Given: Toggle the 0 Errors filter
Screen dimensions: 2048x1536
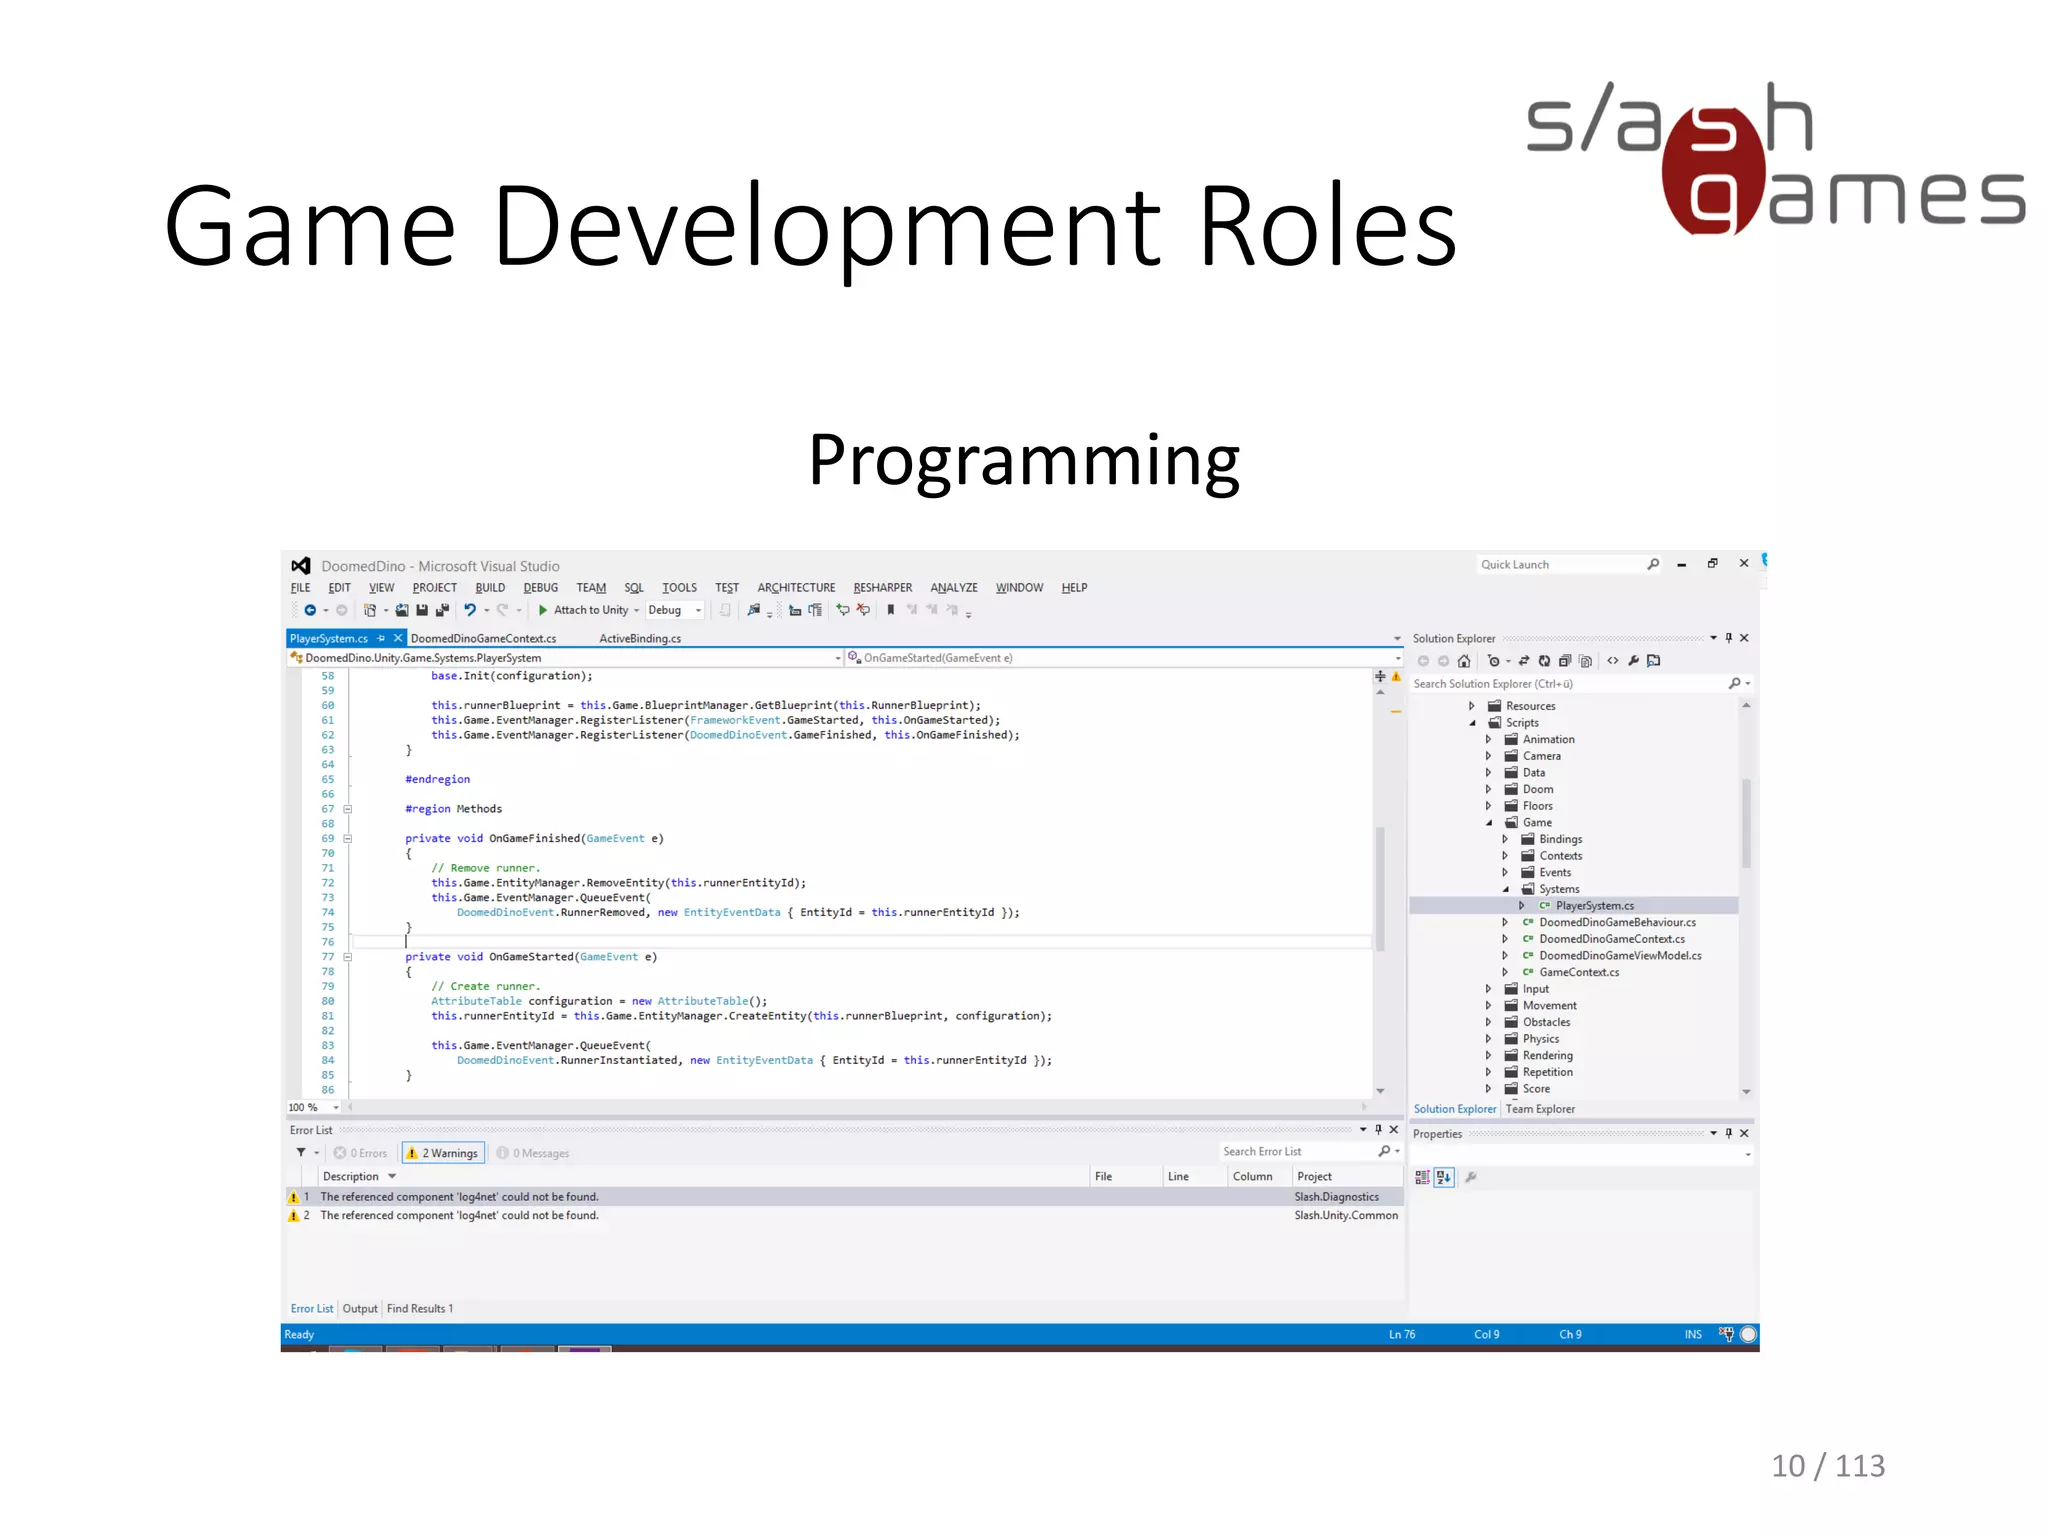Looking at the screenshot, I should [360, 1153].
